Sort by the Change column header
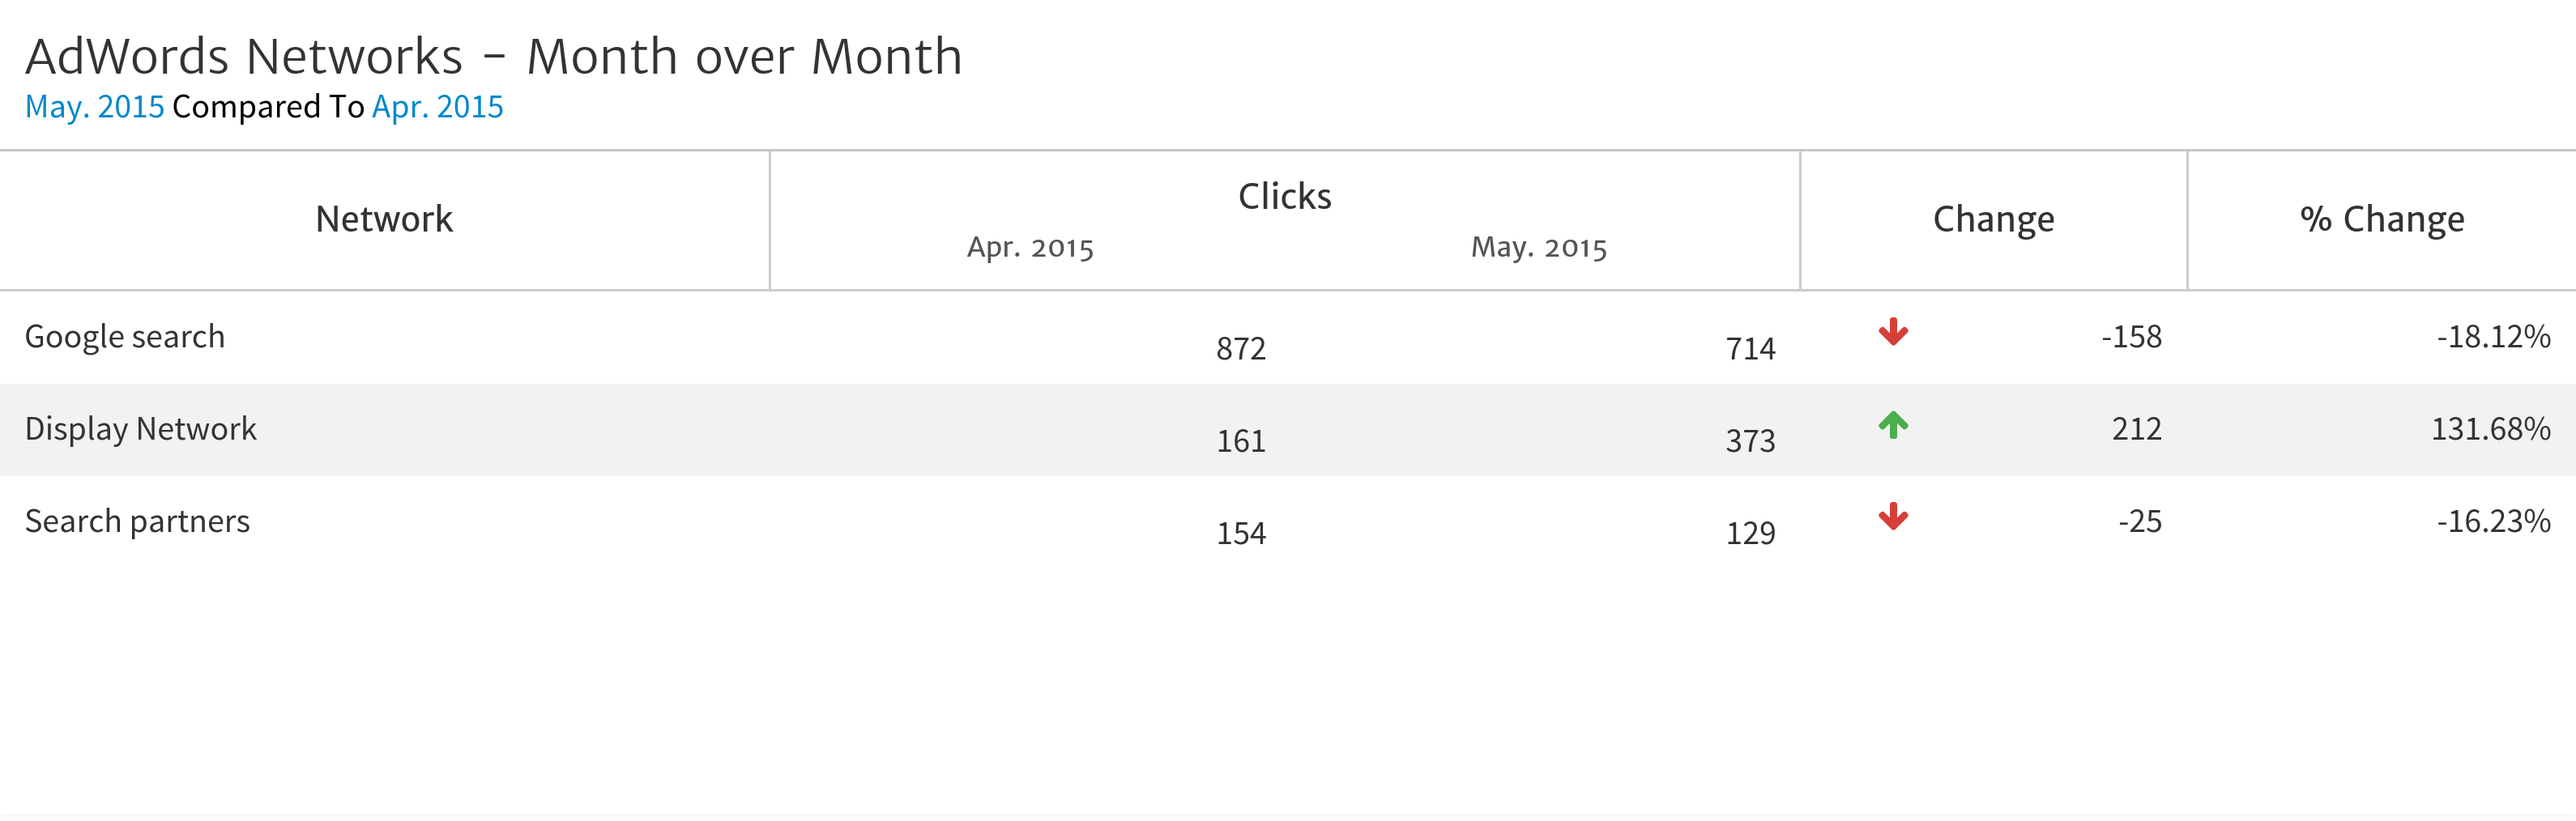The image size is (2576, 821). (x=1993, y=219)
